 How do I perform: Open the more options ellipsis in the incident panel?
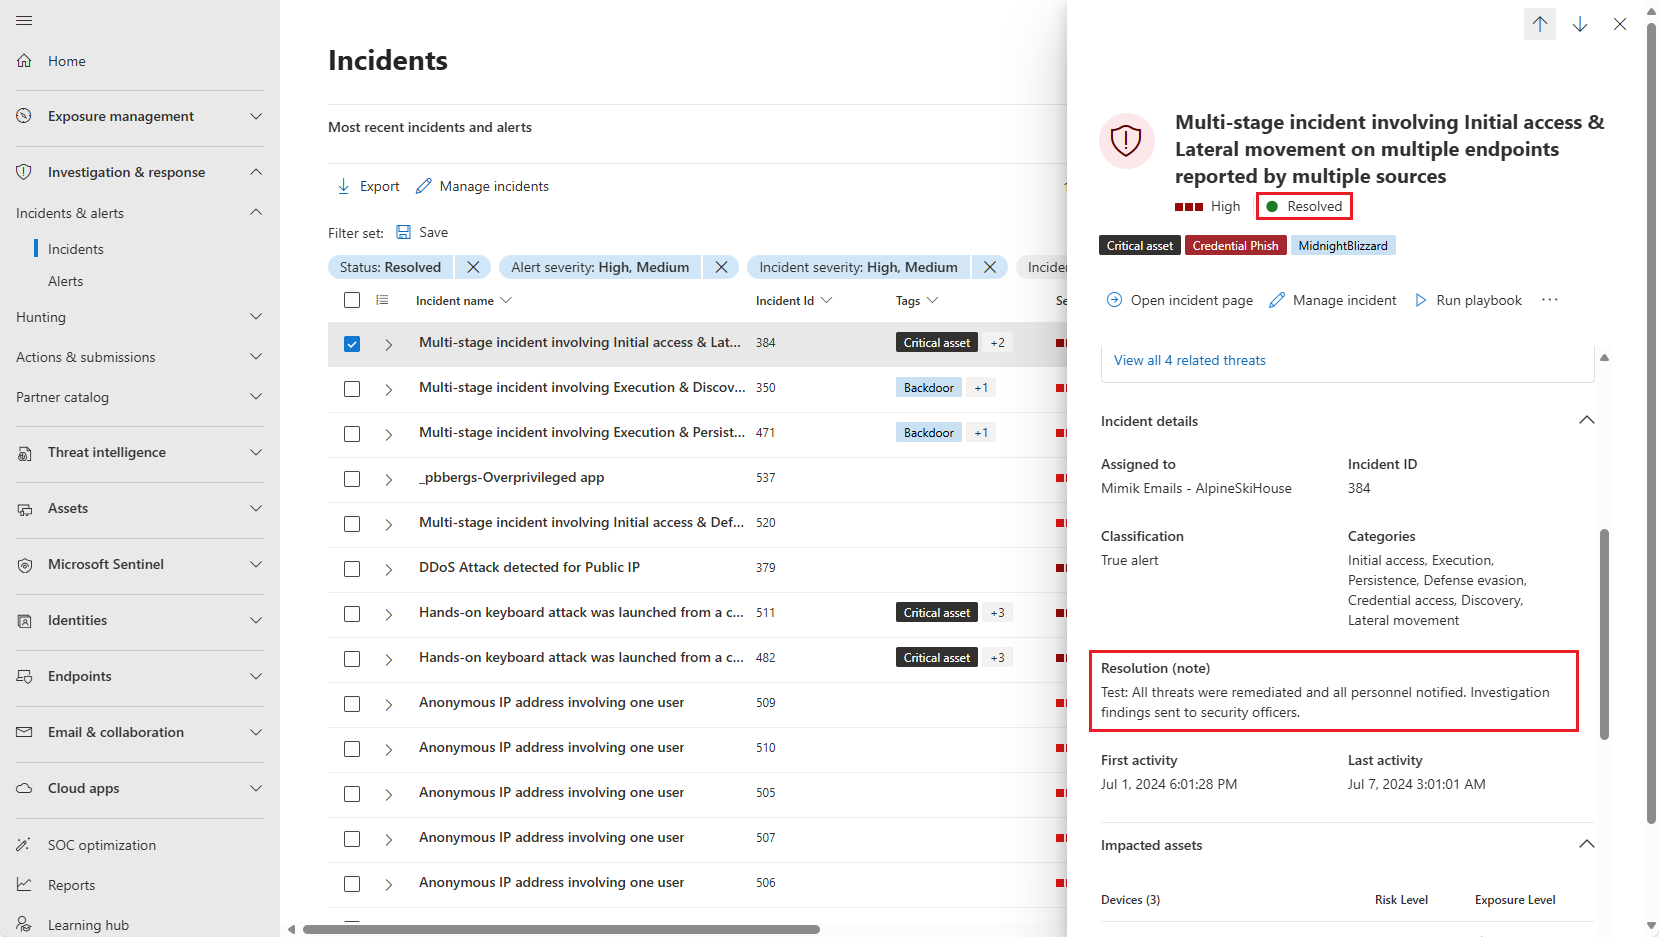coord(1550,300)
